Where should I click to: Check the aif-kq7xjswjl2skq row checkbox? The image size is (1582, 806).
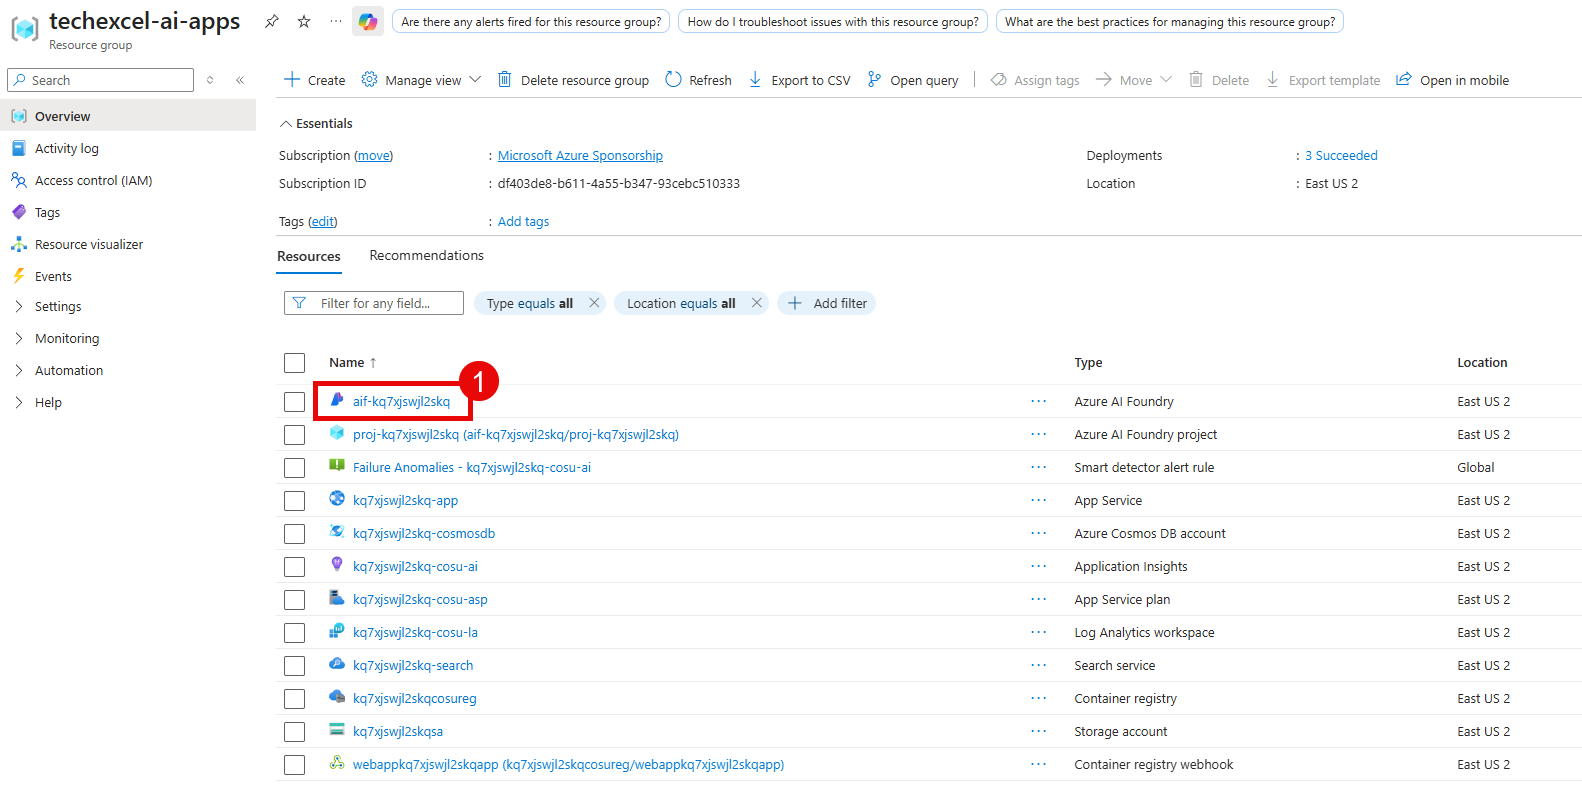294,402
